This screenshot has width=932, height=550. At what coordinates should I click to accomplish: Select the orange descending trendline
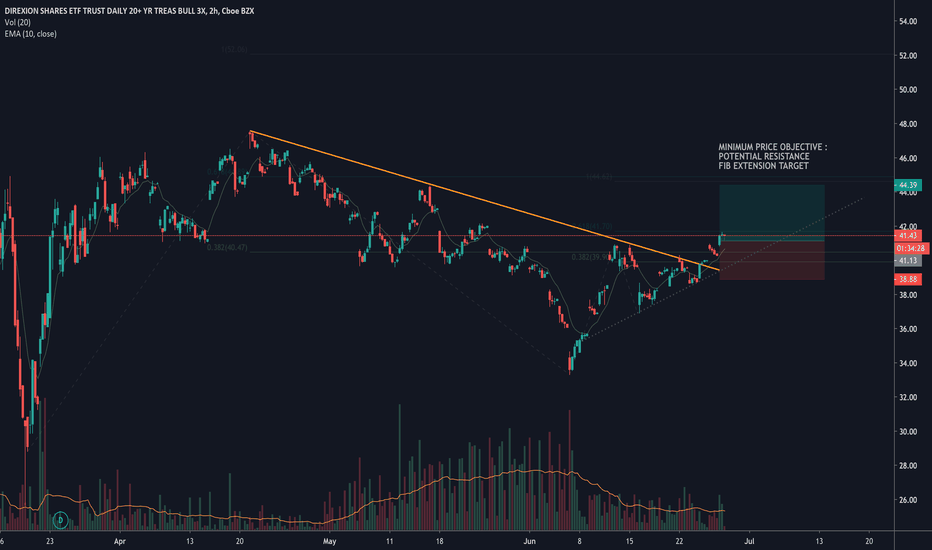point(484,201)
